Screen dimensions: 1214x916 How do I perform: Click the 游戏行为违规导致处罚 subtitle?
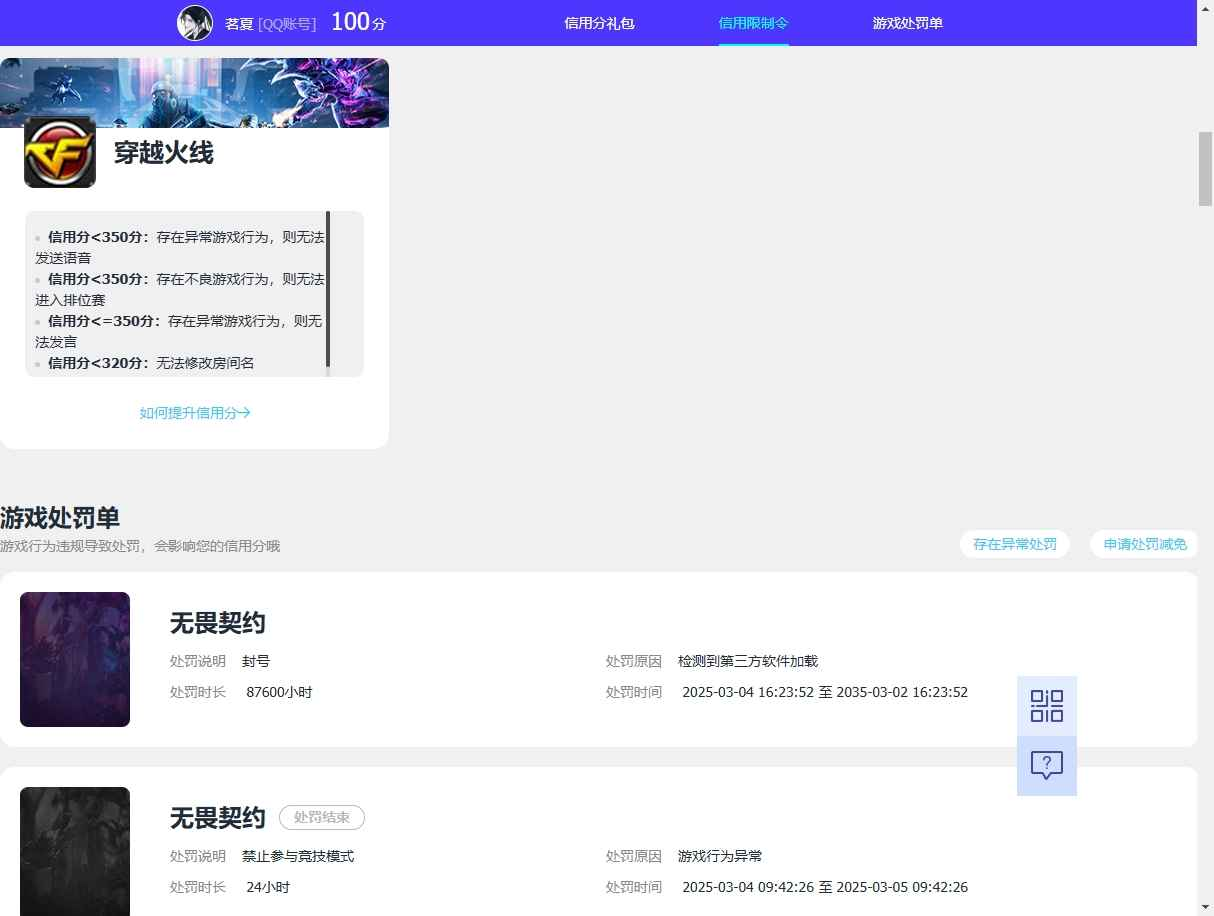pyautogui.click(x=140, y=546)
